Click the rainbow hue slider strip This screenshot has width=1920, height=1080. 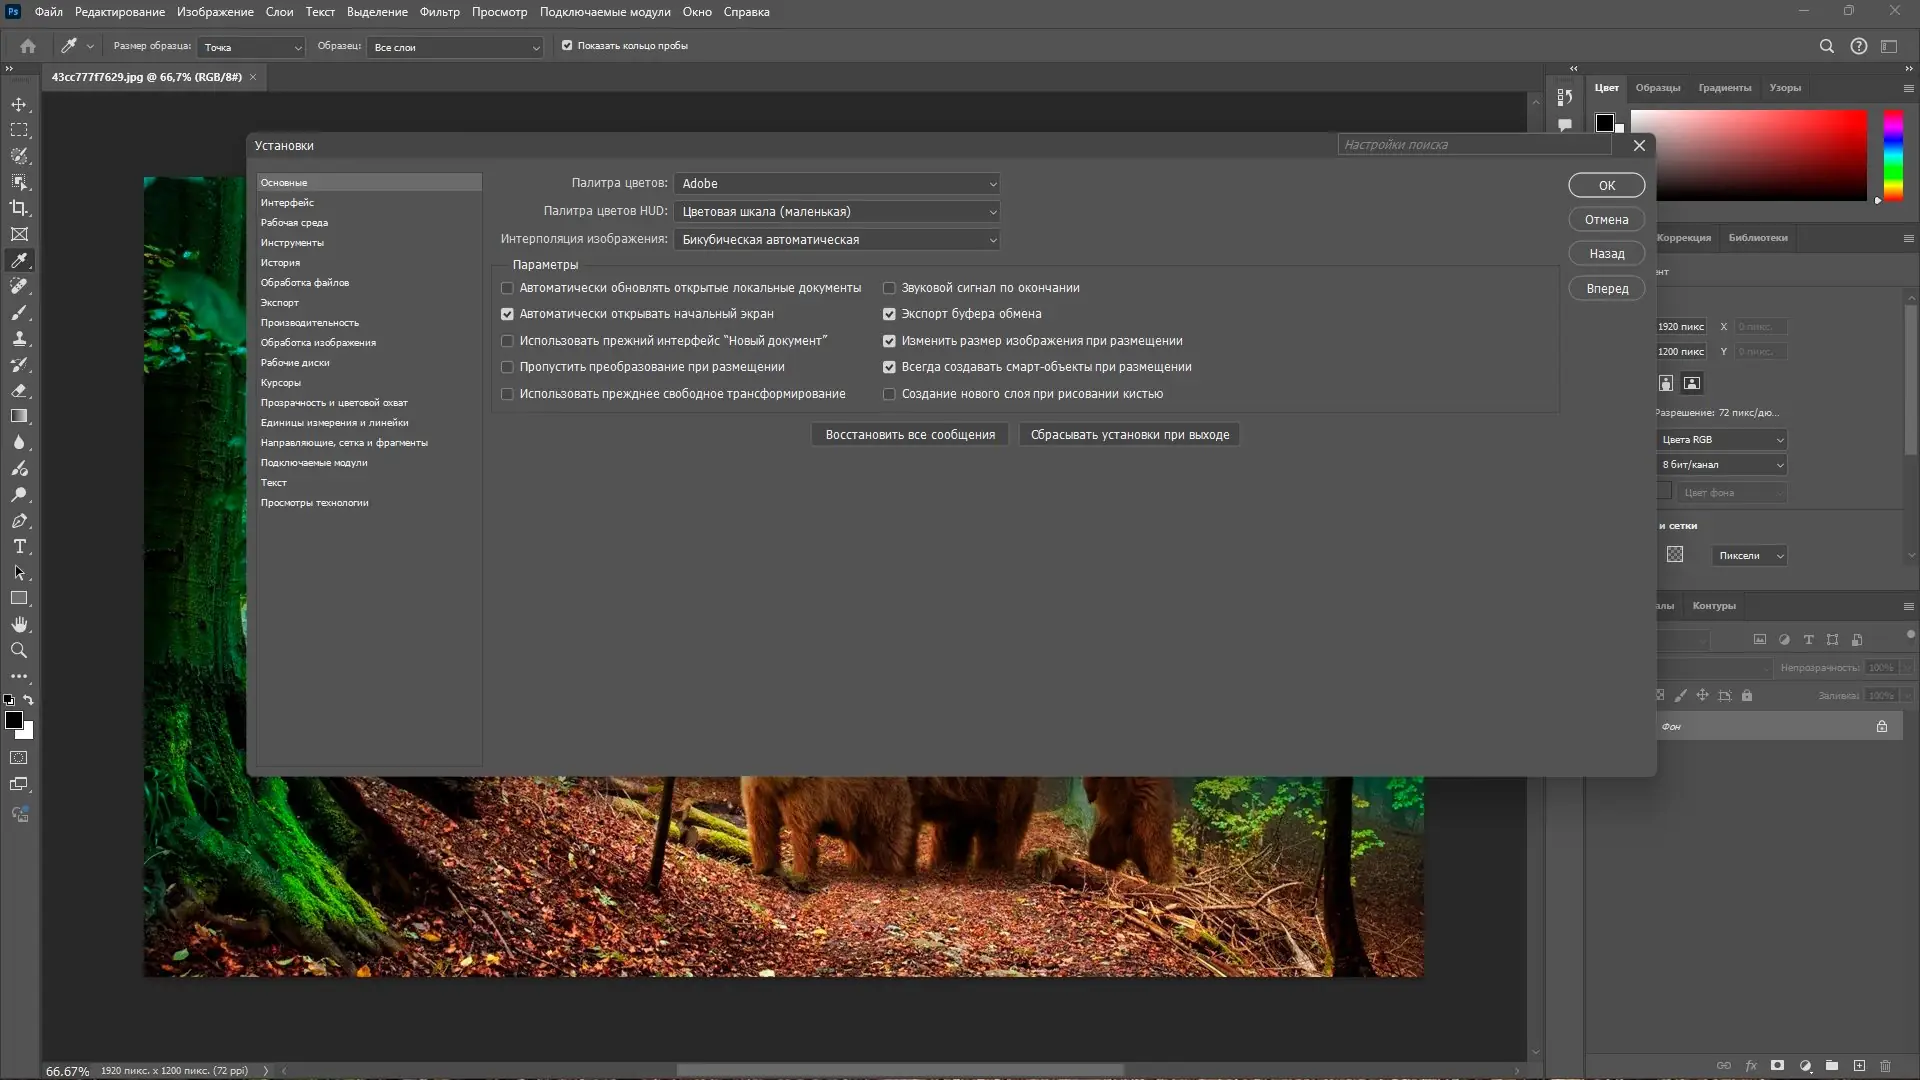pos(1893,155)
